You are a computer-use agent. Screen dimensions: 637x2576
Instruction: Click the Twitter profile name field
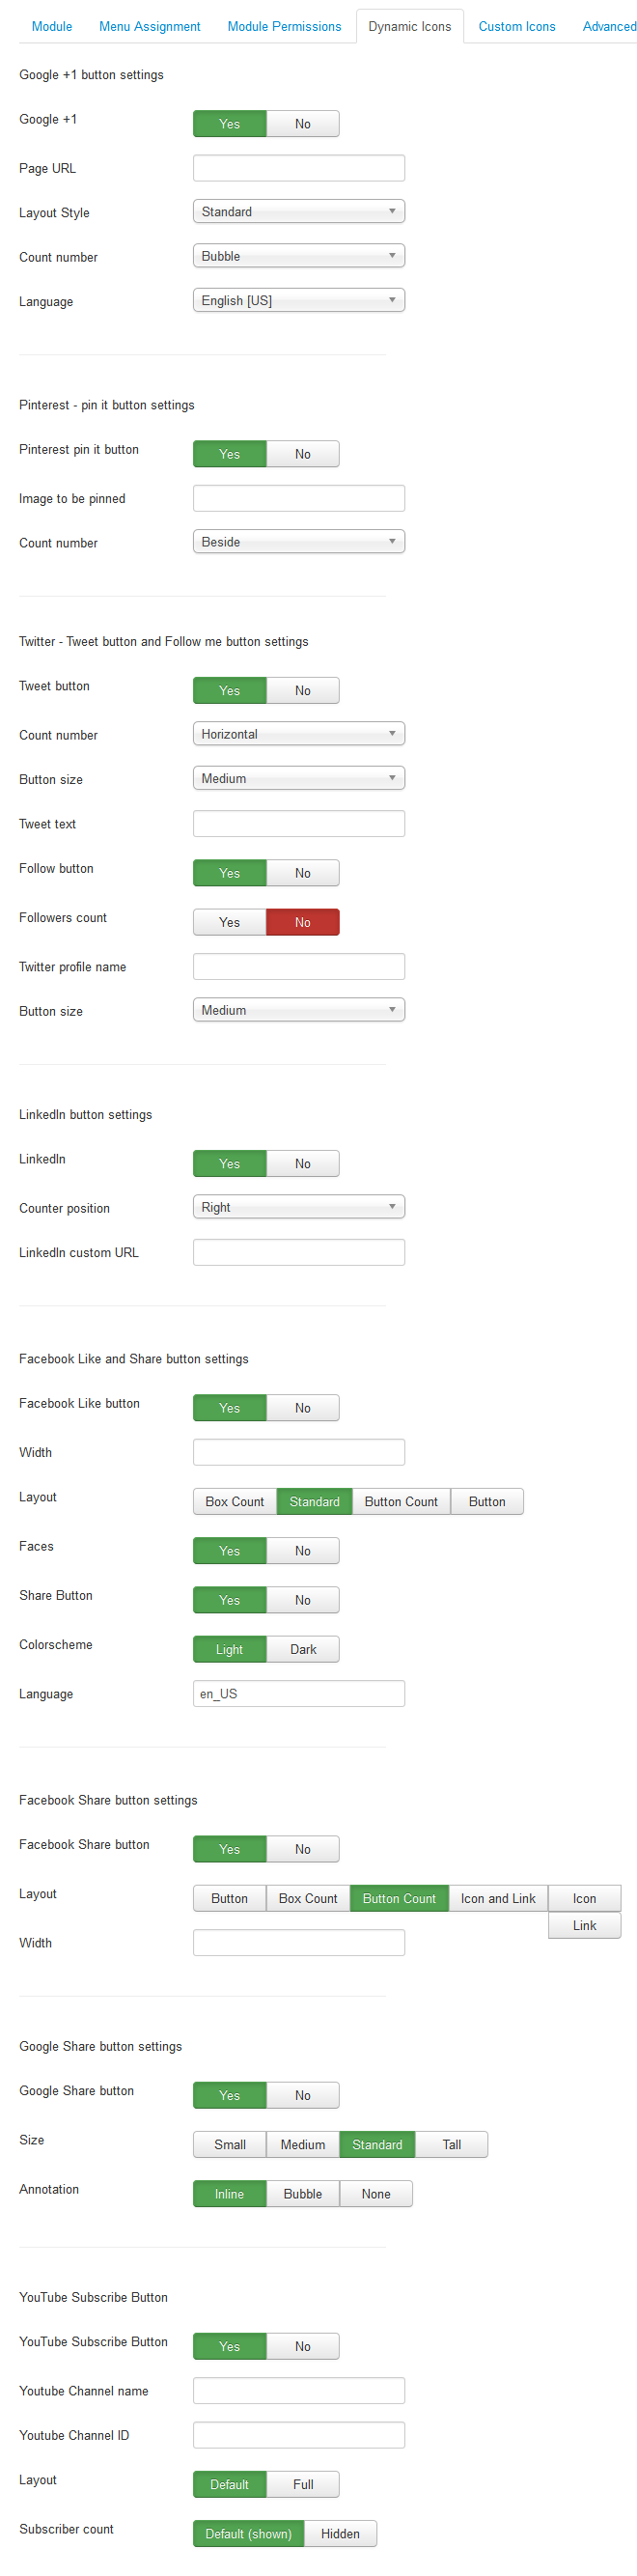(x=298, y=967)
